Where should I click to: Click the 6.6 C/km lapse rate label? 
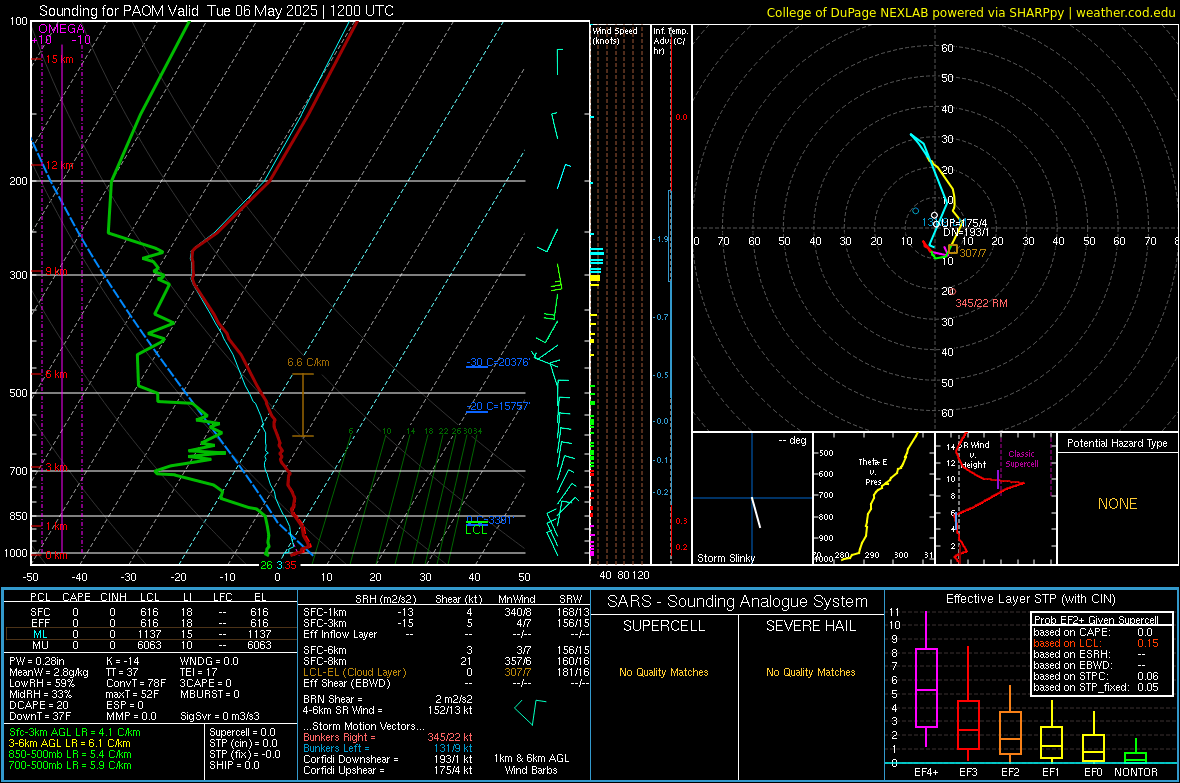point(308,362)
